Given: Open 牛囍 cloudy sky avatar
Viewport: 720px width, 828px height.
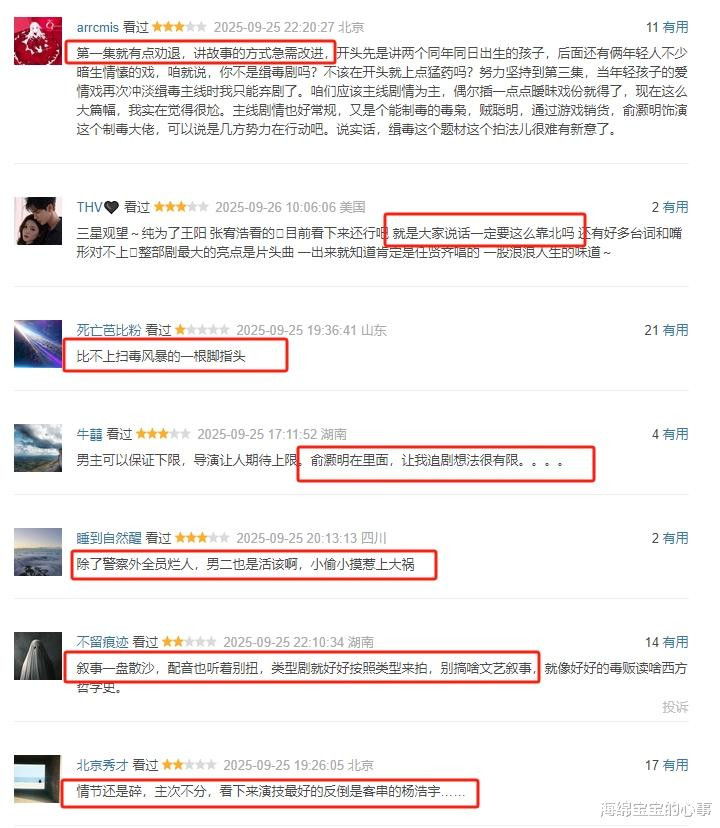Looking at the screenshot, I should click(x=38, y=448).
